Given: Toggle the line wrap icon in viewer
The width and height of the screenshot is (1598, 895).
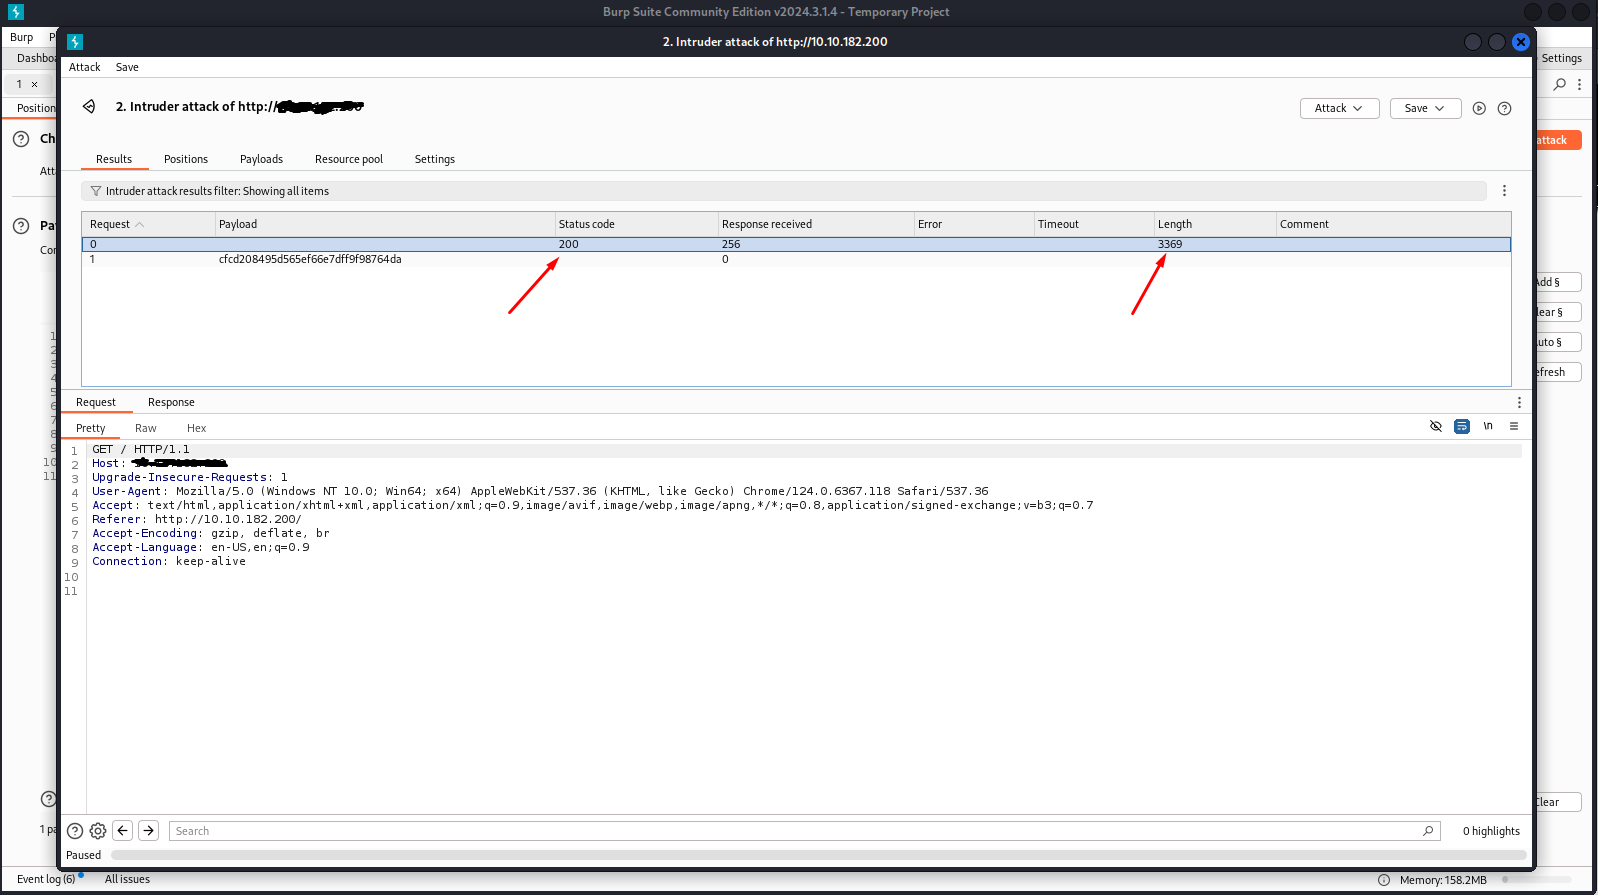Looking at the screenshot, I should click(x=1462, y=426).
